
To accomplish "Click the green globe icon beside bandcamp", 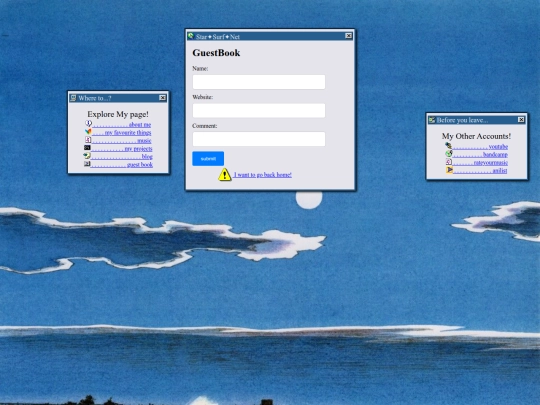I will click(449, 154).
